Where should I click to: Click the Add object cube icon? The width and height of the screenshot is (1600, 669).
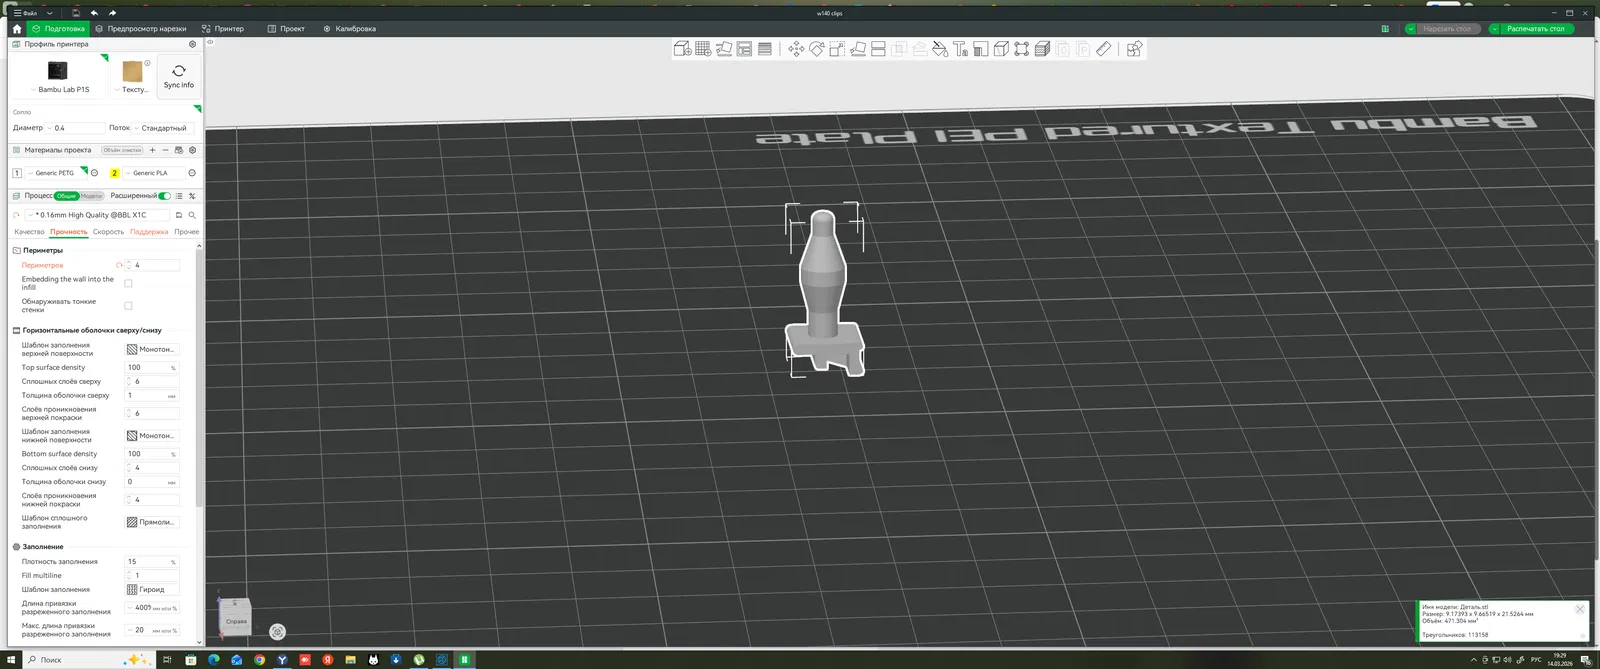(682, 48)
